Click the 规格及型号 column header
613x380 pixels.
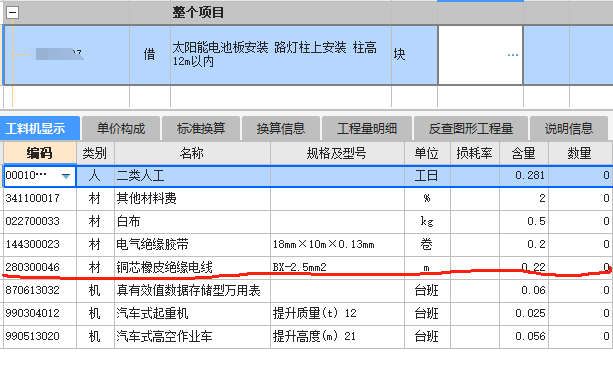[x=337, y=153]
